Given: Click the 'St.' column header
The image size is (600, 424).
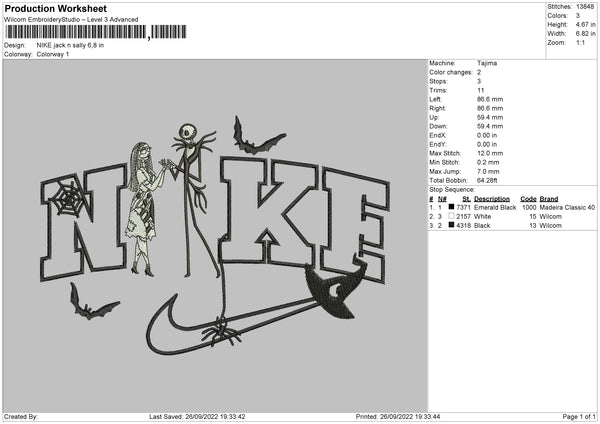Looking at the screenshot, I should (466, 199).
